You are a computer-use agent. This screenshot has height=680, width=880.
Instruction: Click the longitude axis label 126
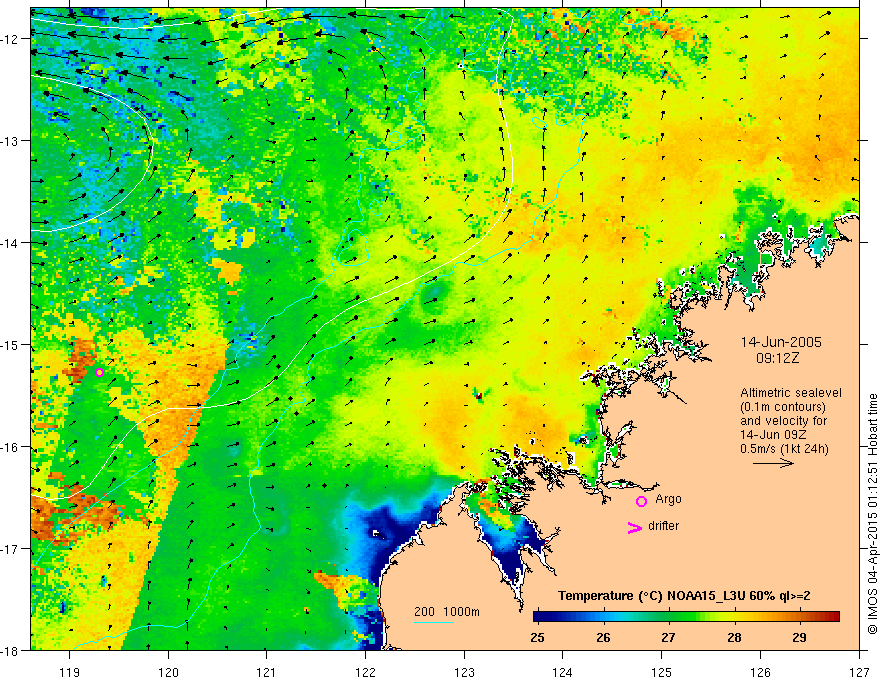[x=760, y=672]
